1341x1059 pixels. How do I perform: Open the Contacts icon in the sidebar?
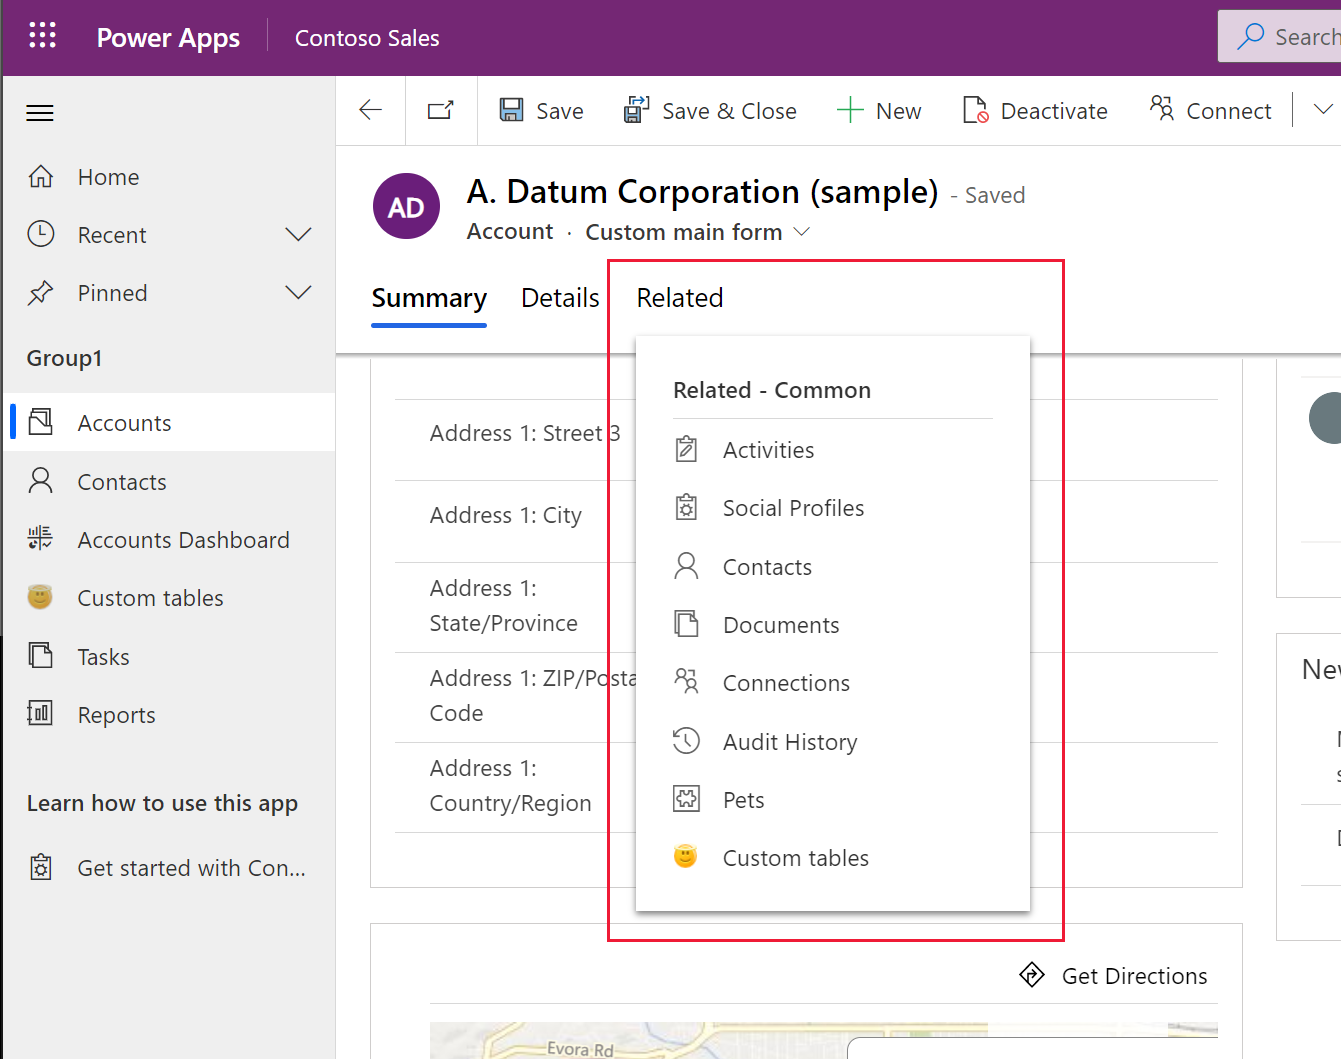[40, 481]
